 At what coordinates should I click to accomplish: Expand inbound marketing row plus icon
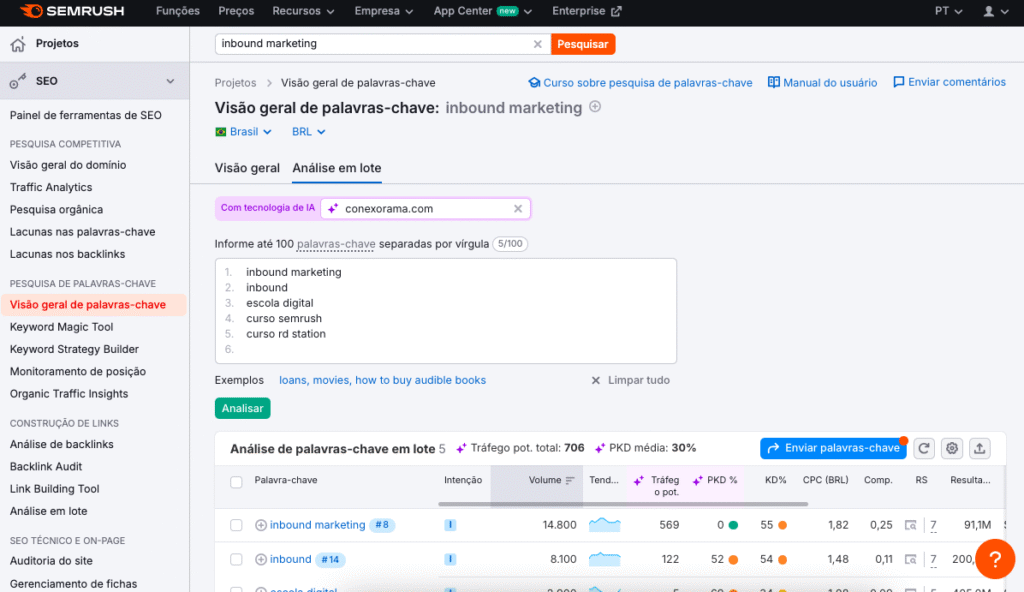(261, 525)
